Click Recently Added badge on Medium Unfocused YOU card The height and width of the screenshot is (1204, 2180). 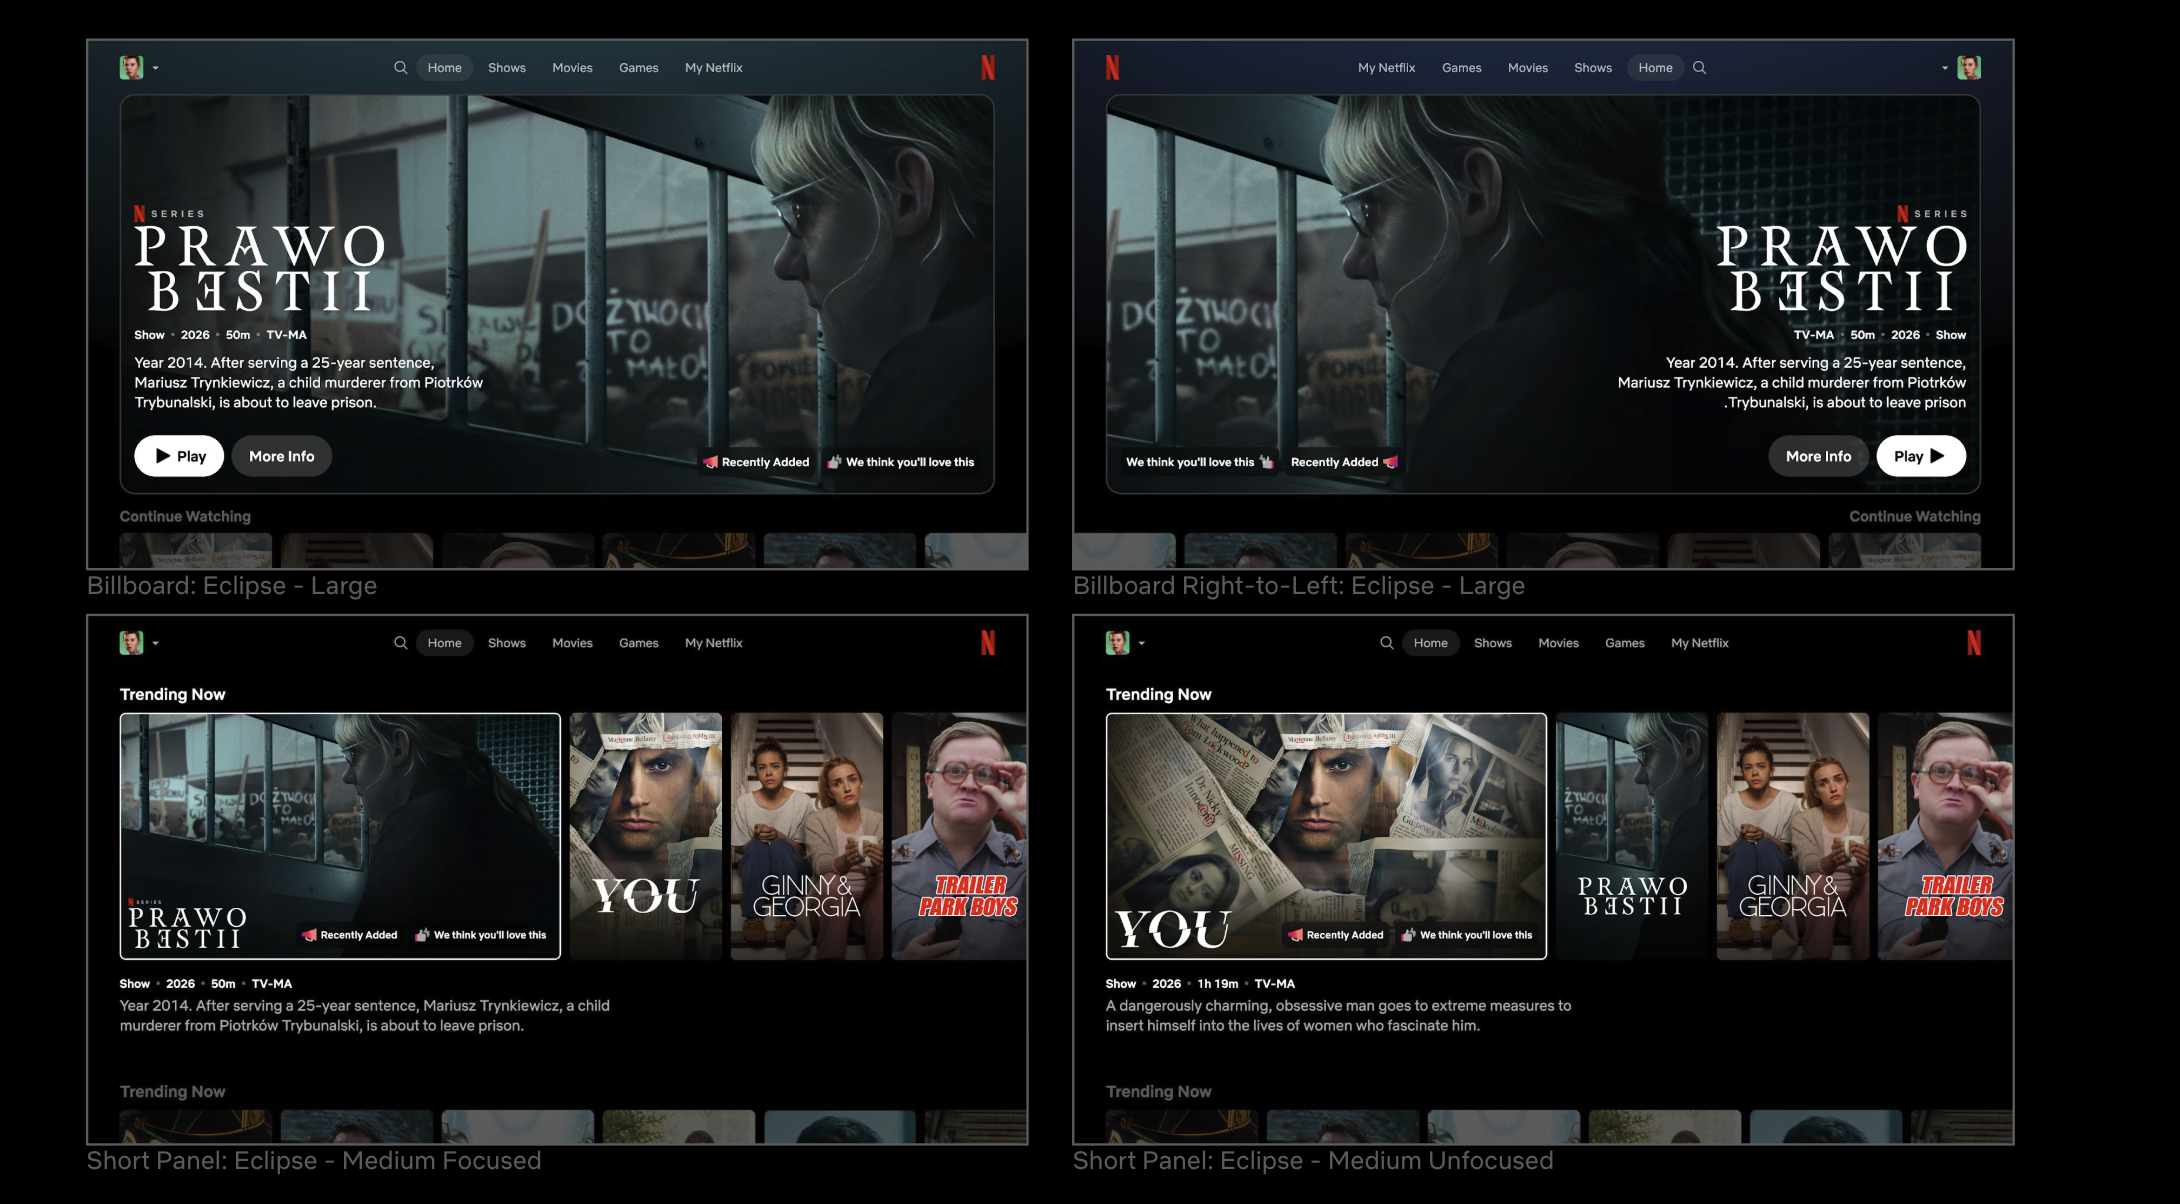pos(1335,935)
